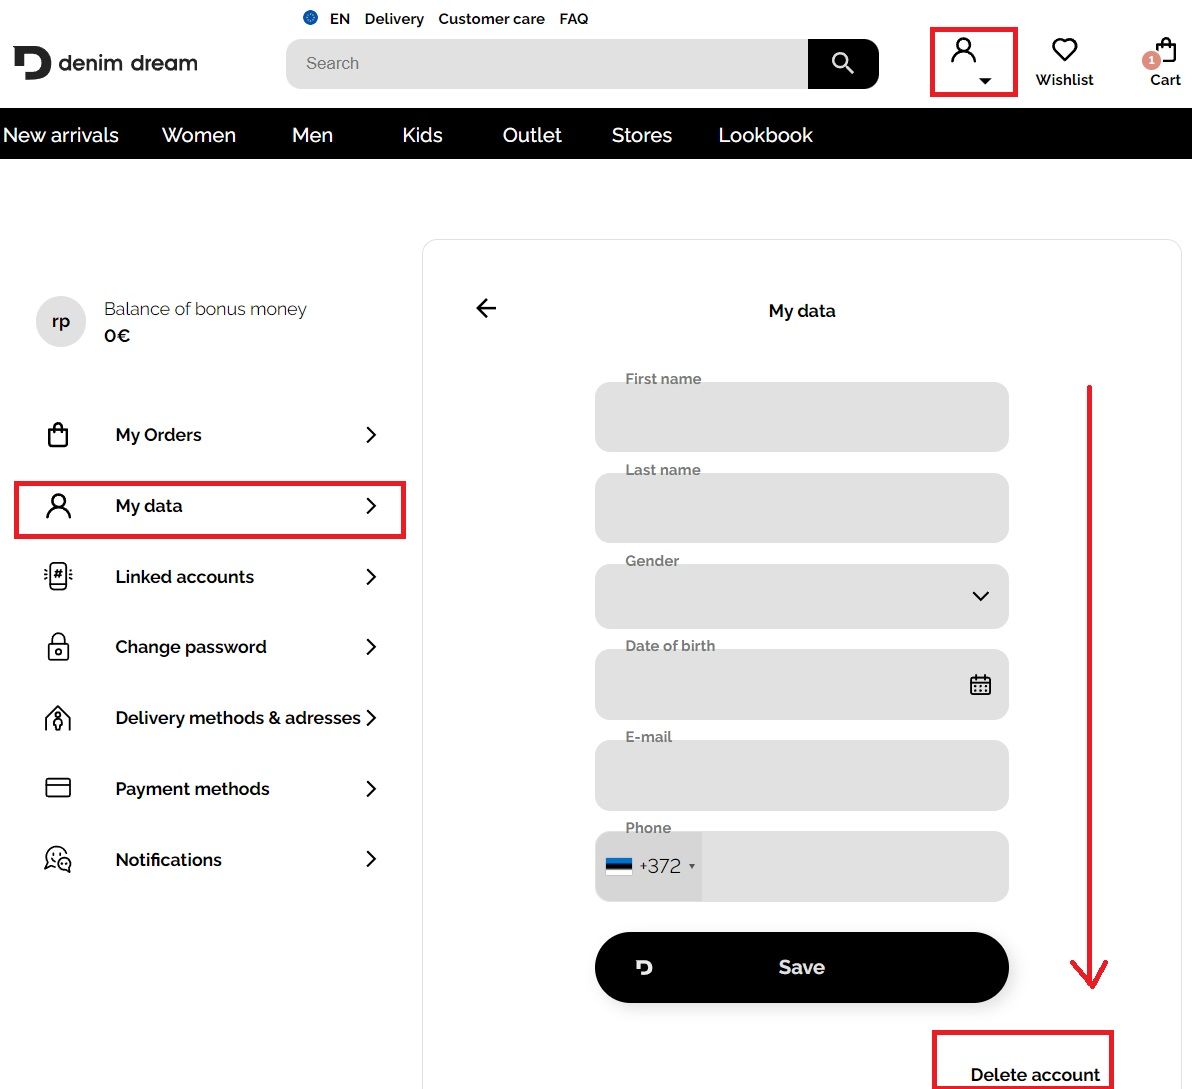Open the Outlet category

point(532,135)
